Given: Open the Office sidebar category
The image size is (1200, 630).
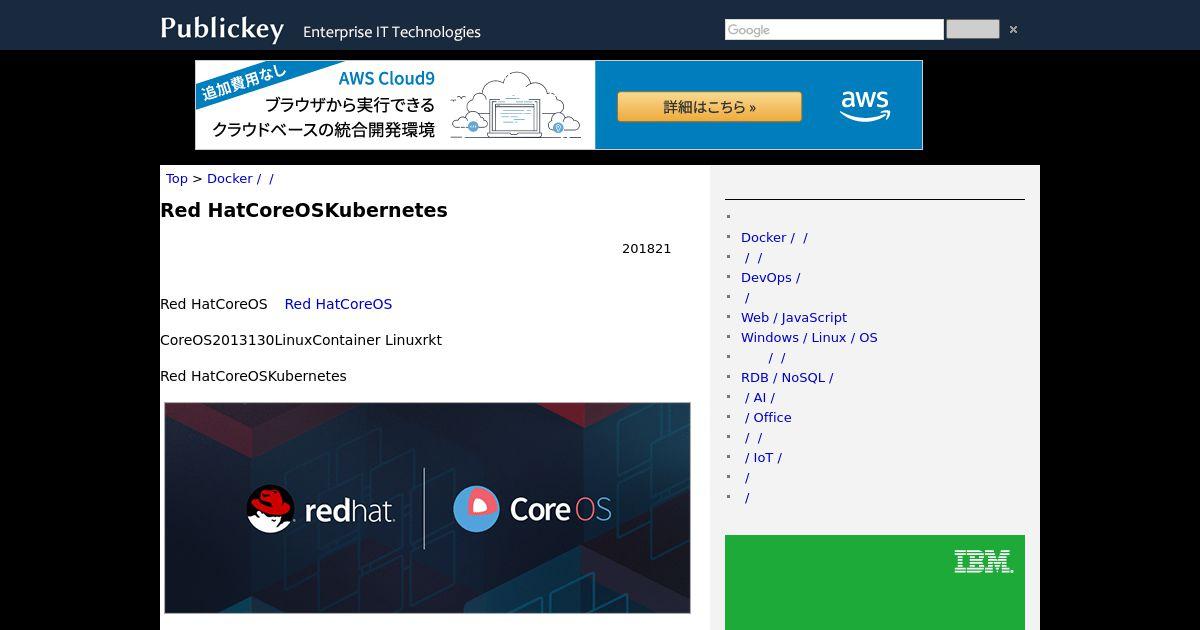Looking at the screenshot, I should click(x=768, y=417).
